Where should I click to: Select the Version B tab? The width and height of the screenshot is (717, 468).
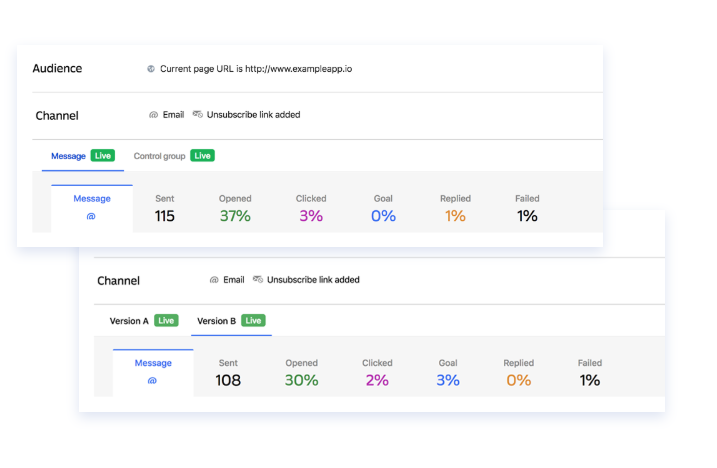231,321
